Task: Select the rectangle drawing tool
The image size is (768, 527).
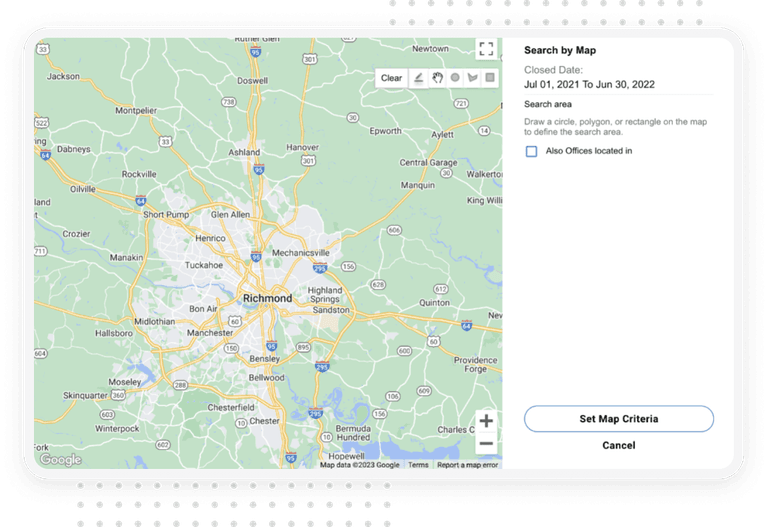Action: [x=490, y=78]
